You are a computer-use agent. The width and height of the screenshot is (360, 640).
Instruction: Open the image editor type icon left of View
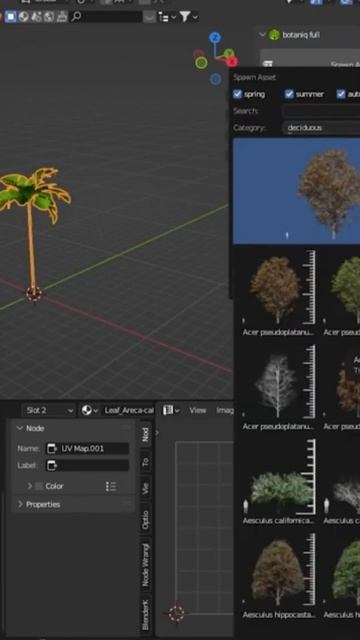click(x=168, y=410)
